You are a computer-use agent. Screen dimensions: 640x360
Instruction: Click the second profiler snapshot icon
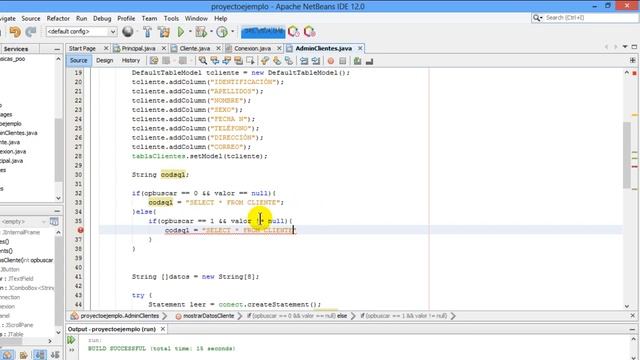pyautogui.click(x=309, y=32)
